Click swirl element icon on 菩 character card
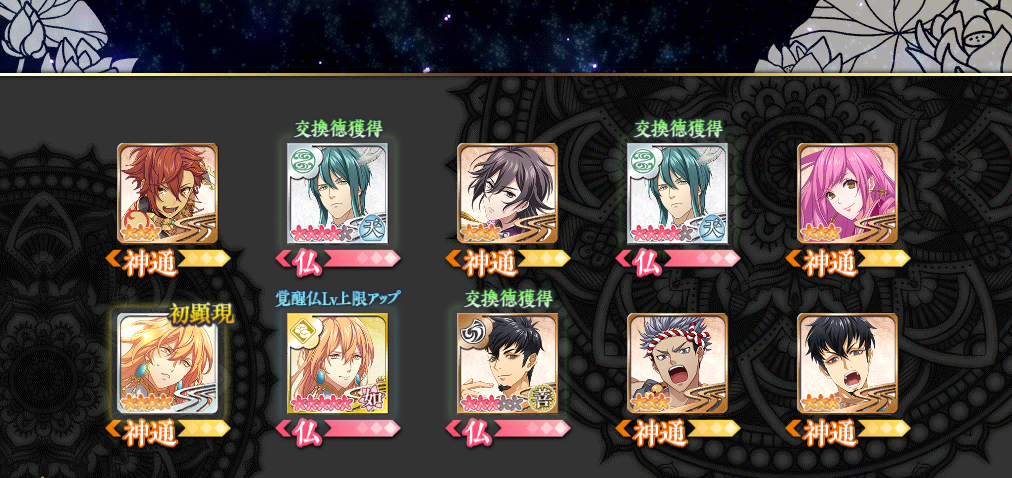The width and height of the screenshot is (1012, 478). click(x=471, y=328)
